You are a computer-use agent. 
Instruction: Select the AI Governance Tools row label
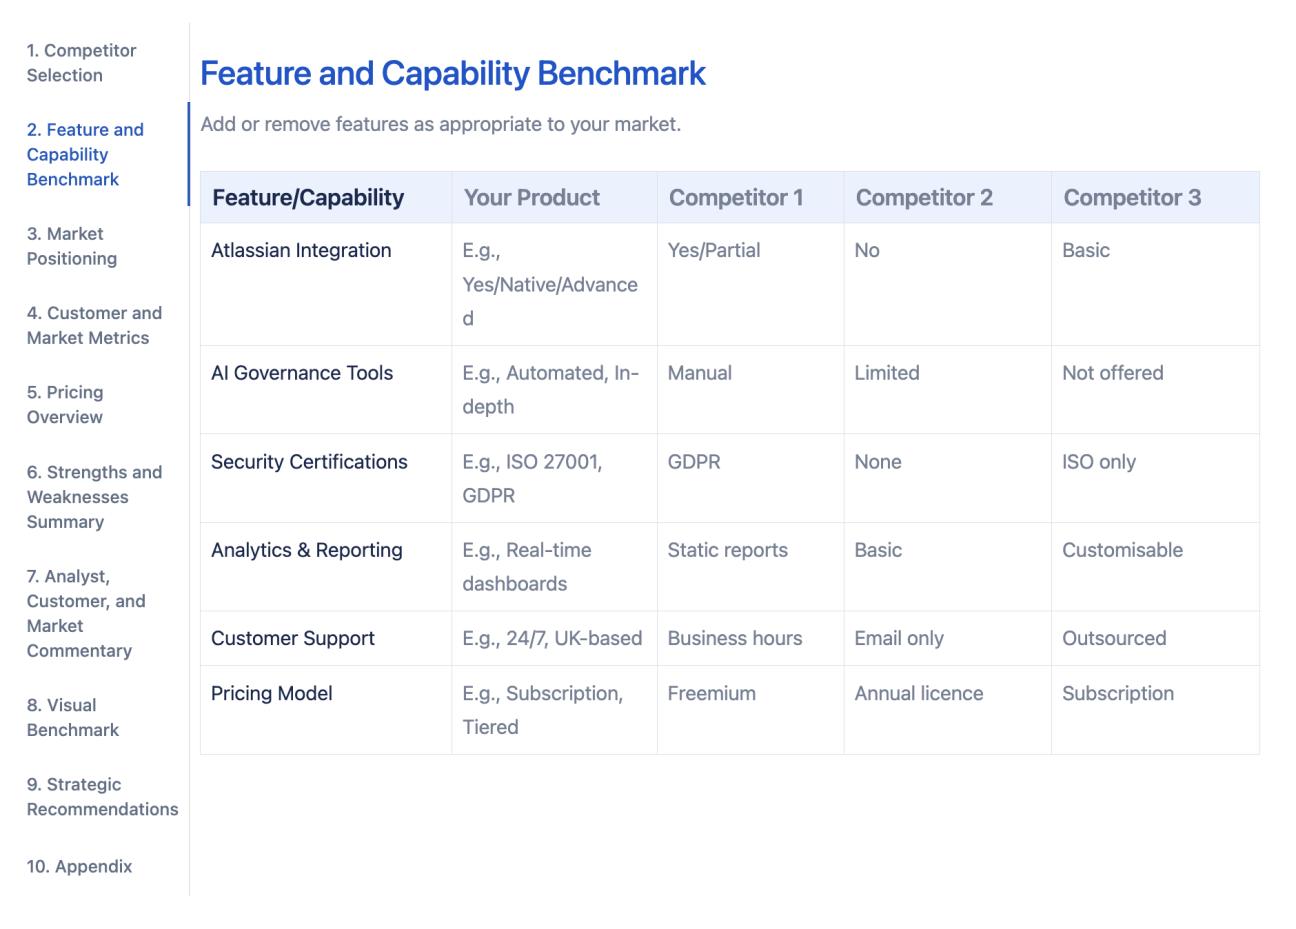click(303, 373)
